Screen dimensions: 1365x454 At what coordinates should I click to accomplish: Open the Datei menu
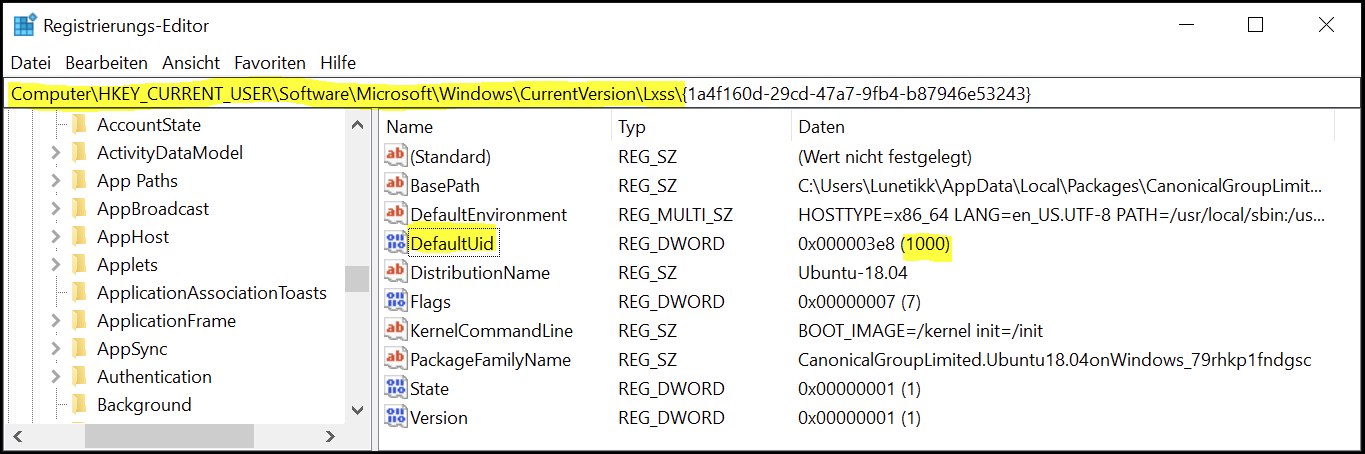30,62
